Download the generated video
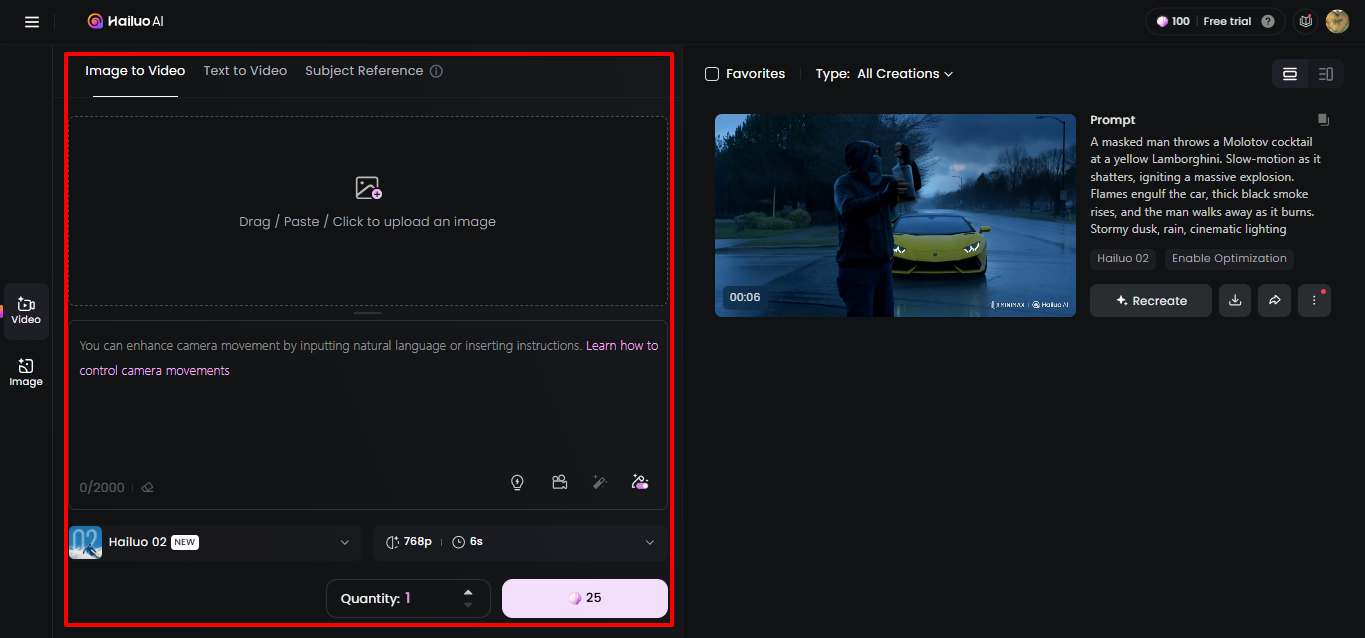Viewport: 1365px width, 638px height. [1235, 300]
